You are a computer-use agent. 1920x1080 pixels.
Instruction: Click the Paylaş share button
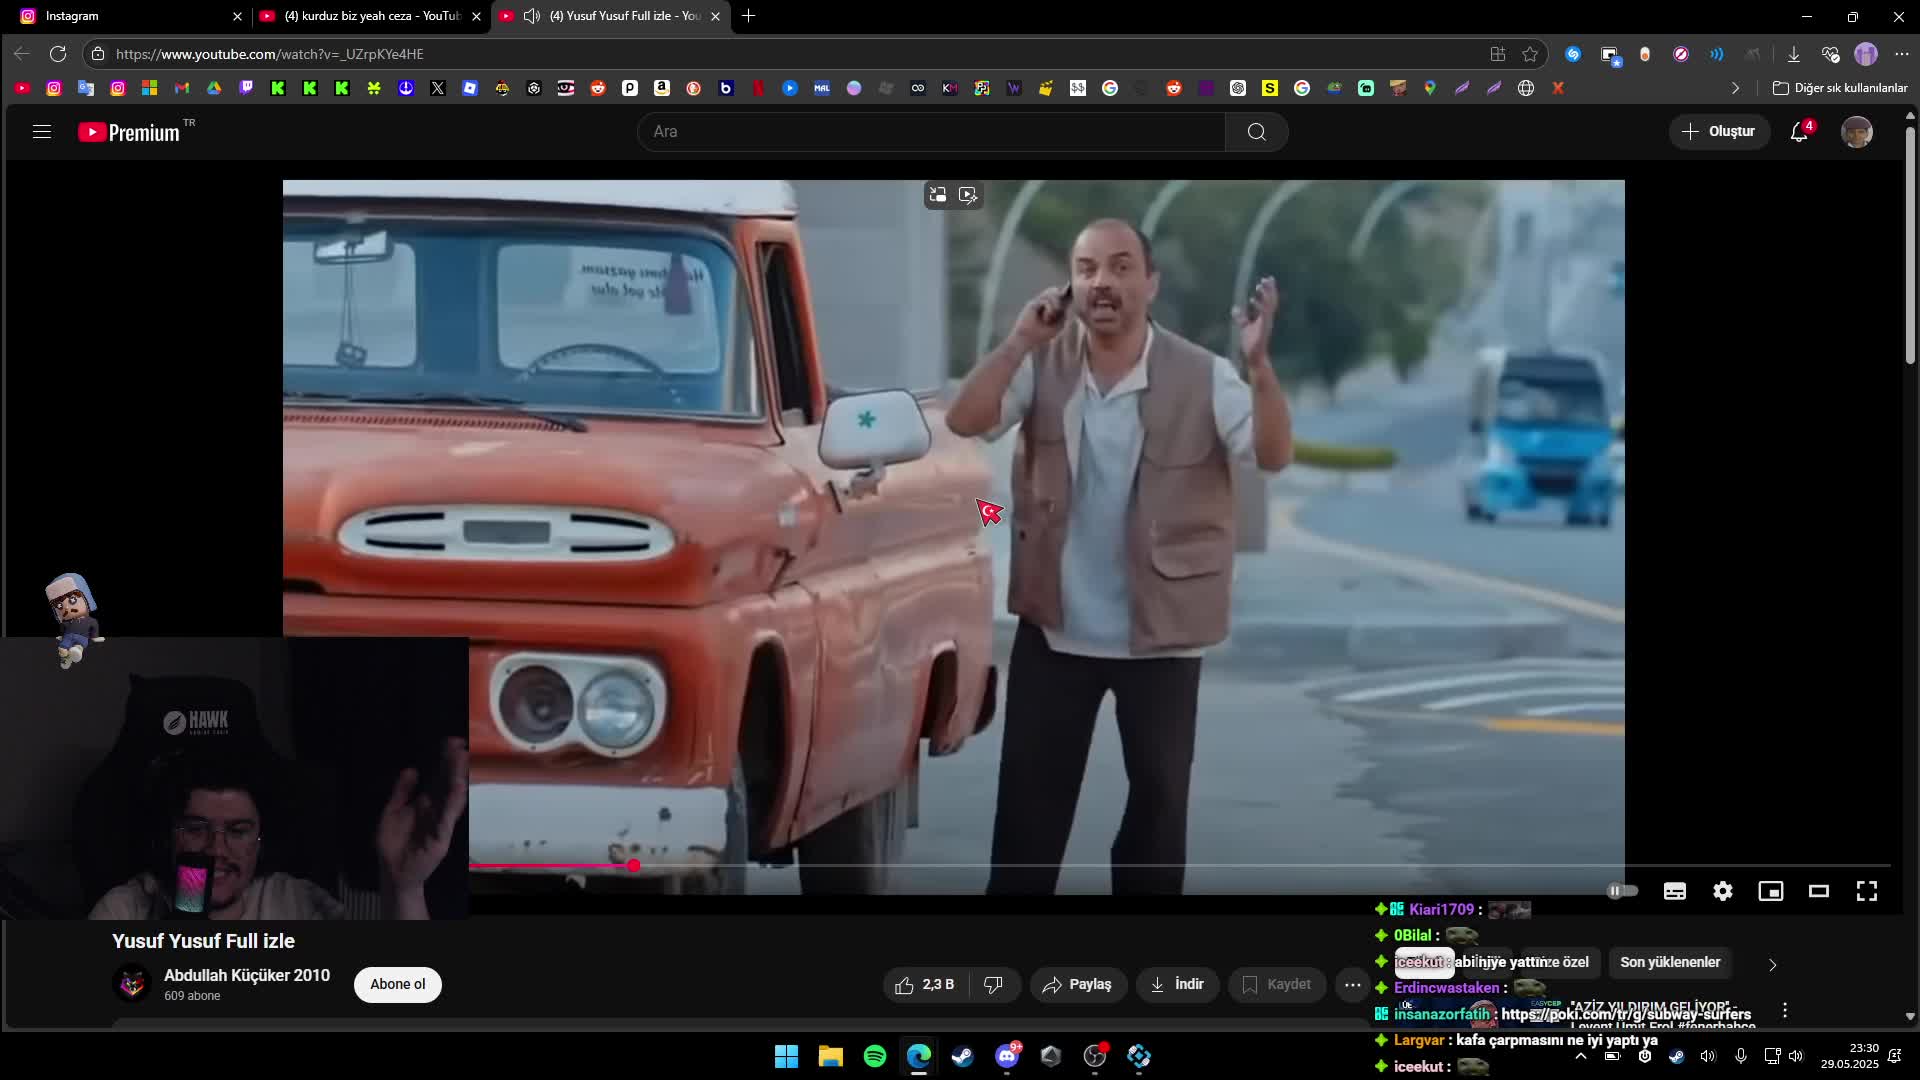pos(1077,985)
